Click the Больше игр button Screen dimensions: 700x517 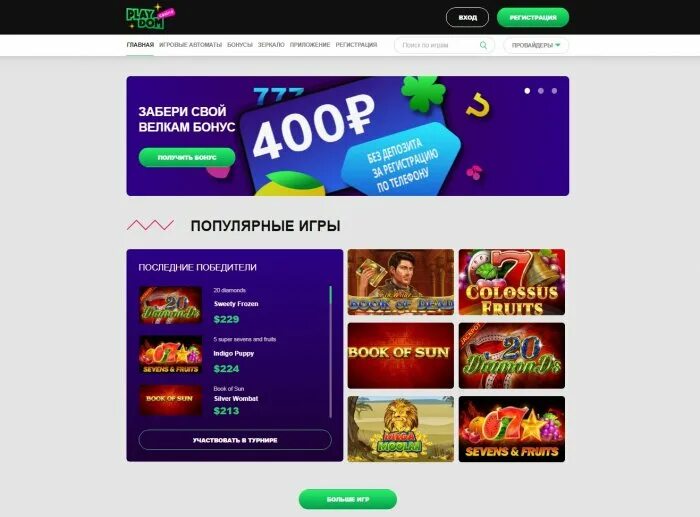(x=348, y=499)
